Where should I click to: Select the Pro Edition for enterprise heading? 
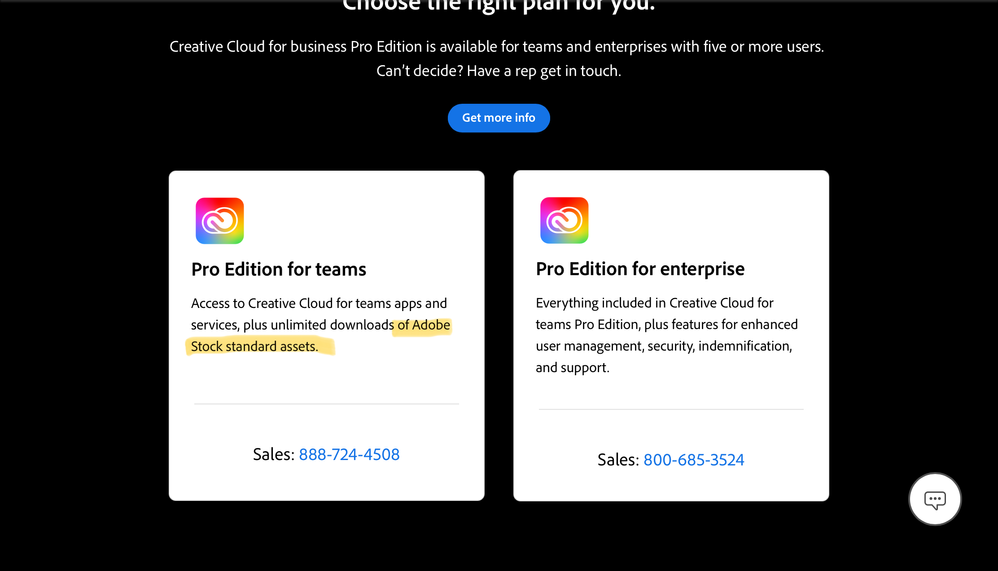point(640,269)
